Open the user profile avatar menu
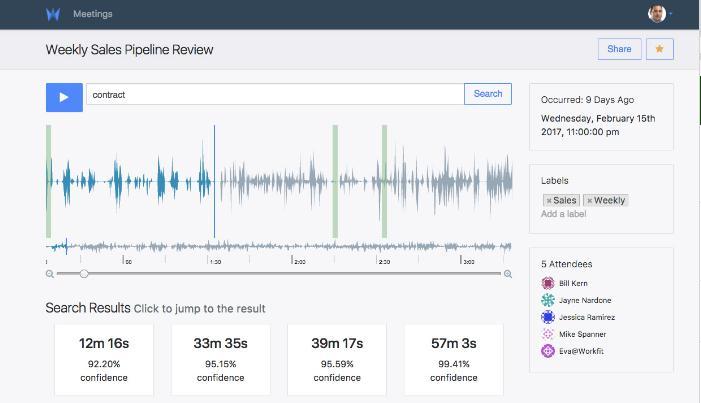 point(657,14)
